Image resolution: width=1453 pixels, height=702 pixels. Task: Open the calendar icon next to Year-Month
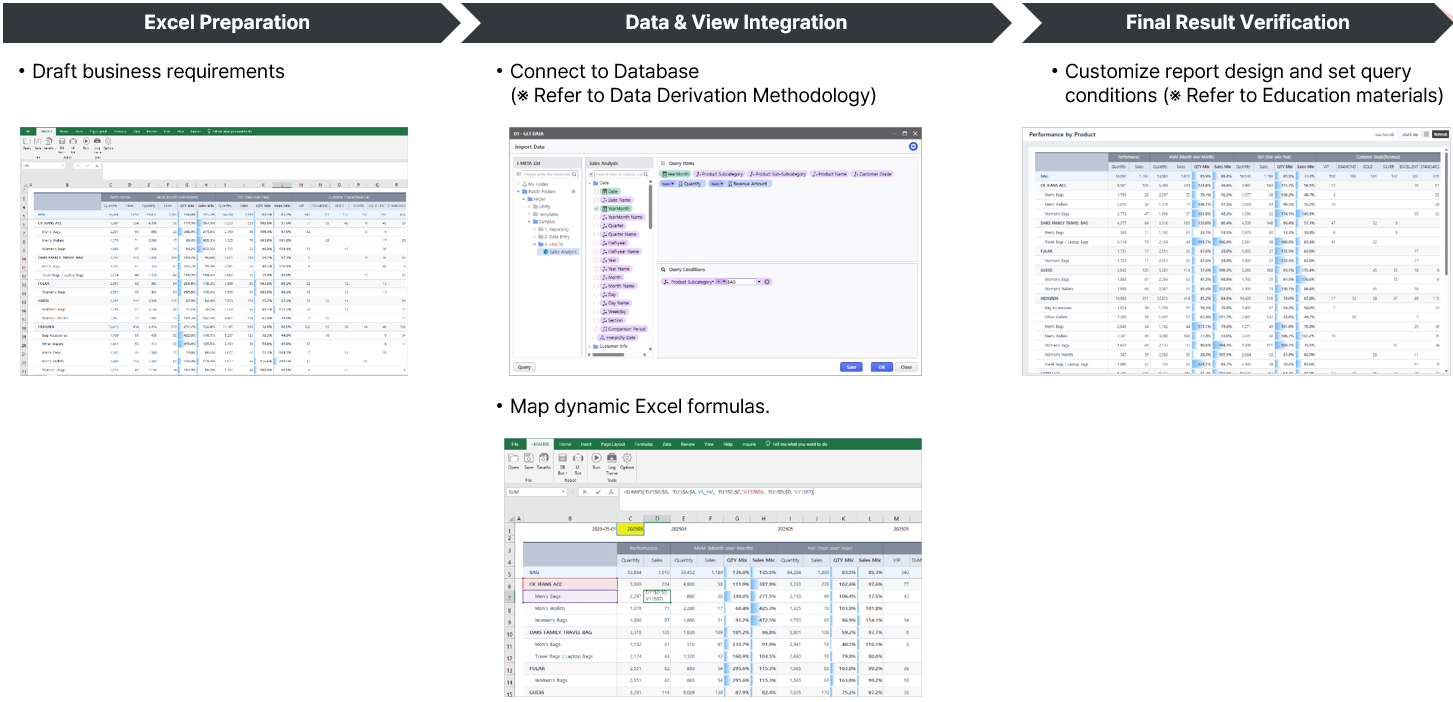click(1426, 134)
